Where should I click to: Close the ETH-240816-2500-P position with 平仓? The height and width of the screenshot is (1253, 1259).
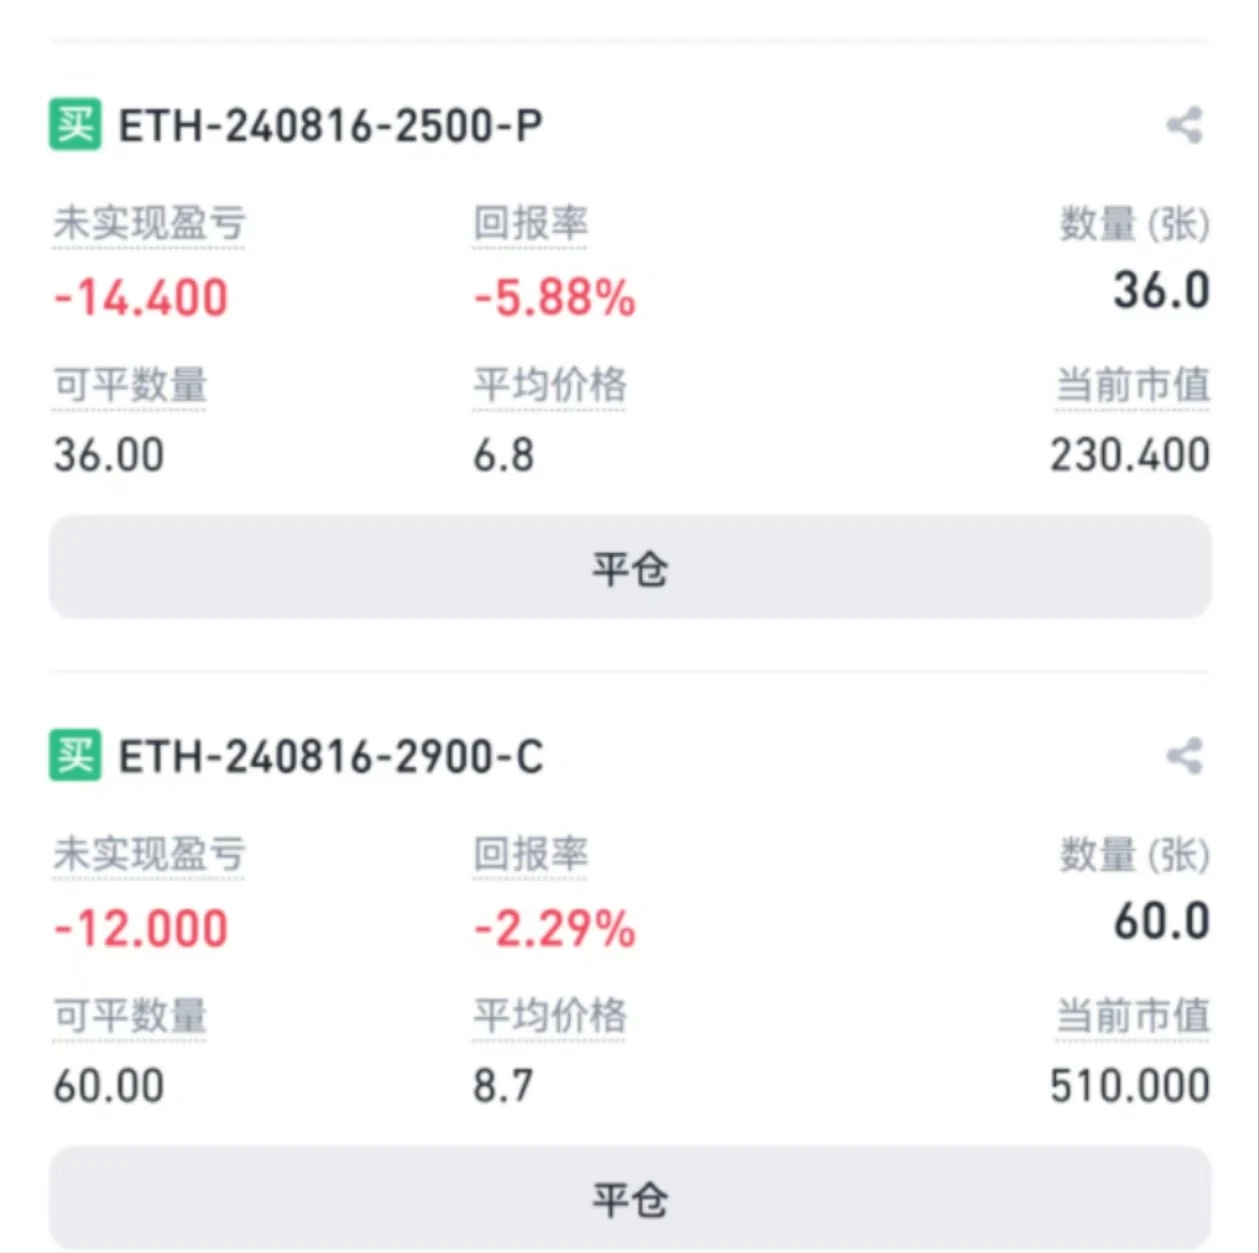(x=630, y=567)
